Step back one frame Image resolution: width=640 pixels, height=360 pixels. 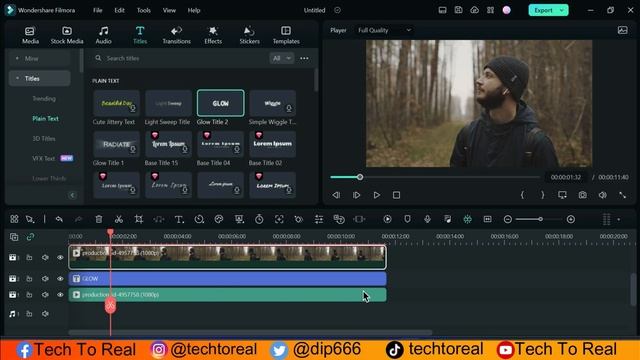pos(336,195)
